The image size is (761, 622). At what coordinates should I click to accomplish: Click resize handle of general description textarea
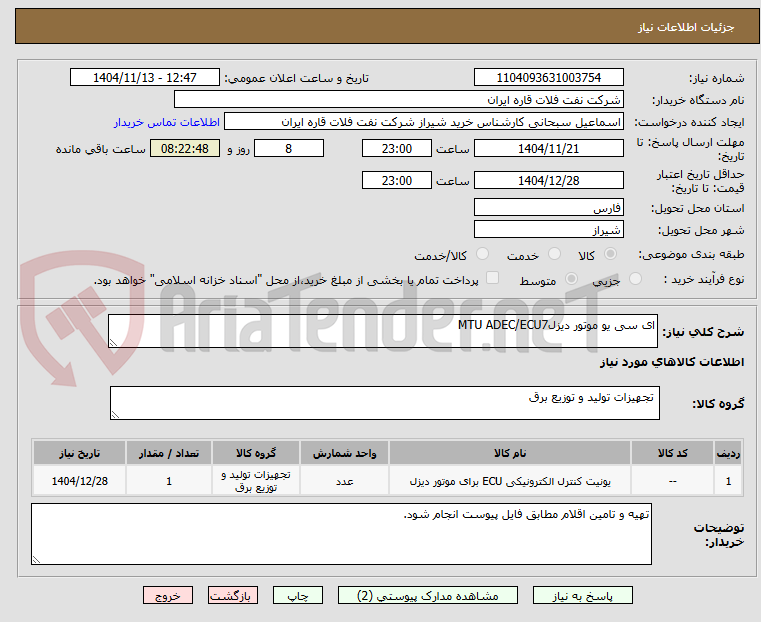[x=113, y=343]
